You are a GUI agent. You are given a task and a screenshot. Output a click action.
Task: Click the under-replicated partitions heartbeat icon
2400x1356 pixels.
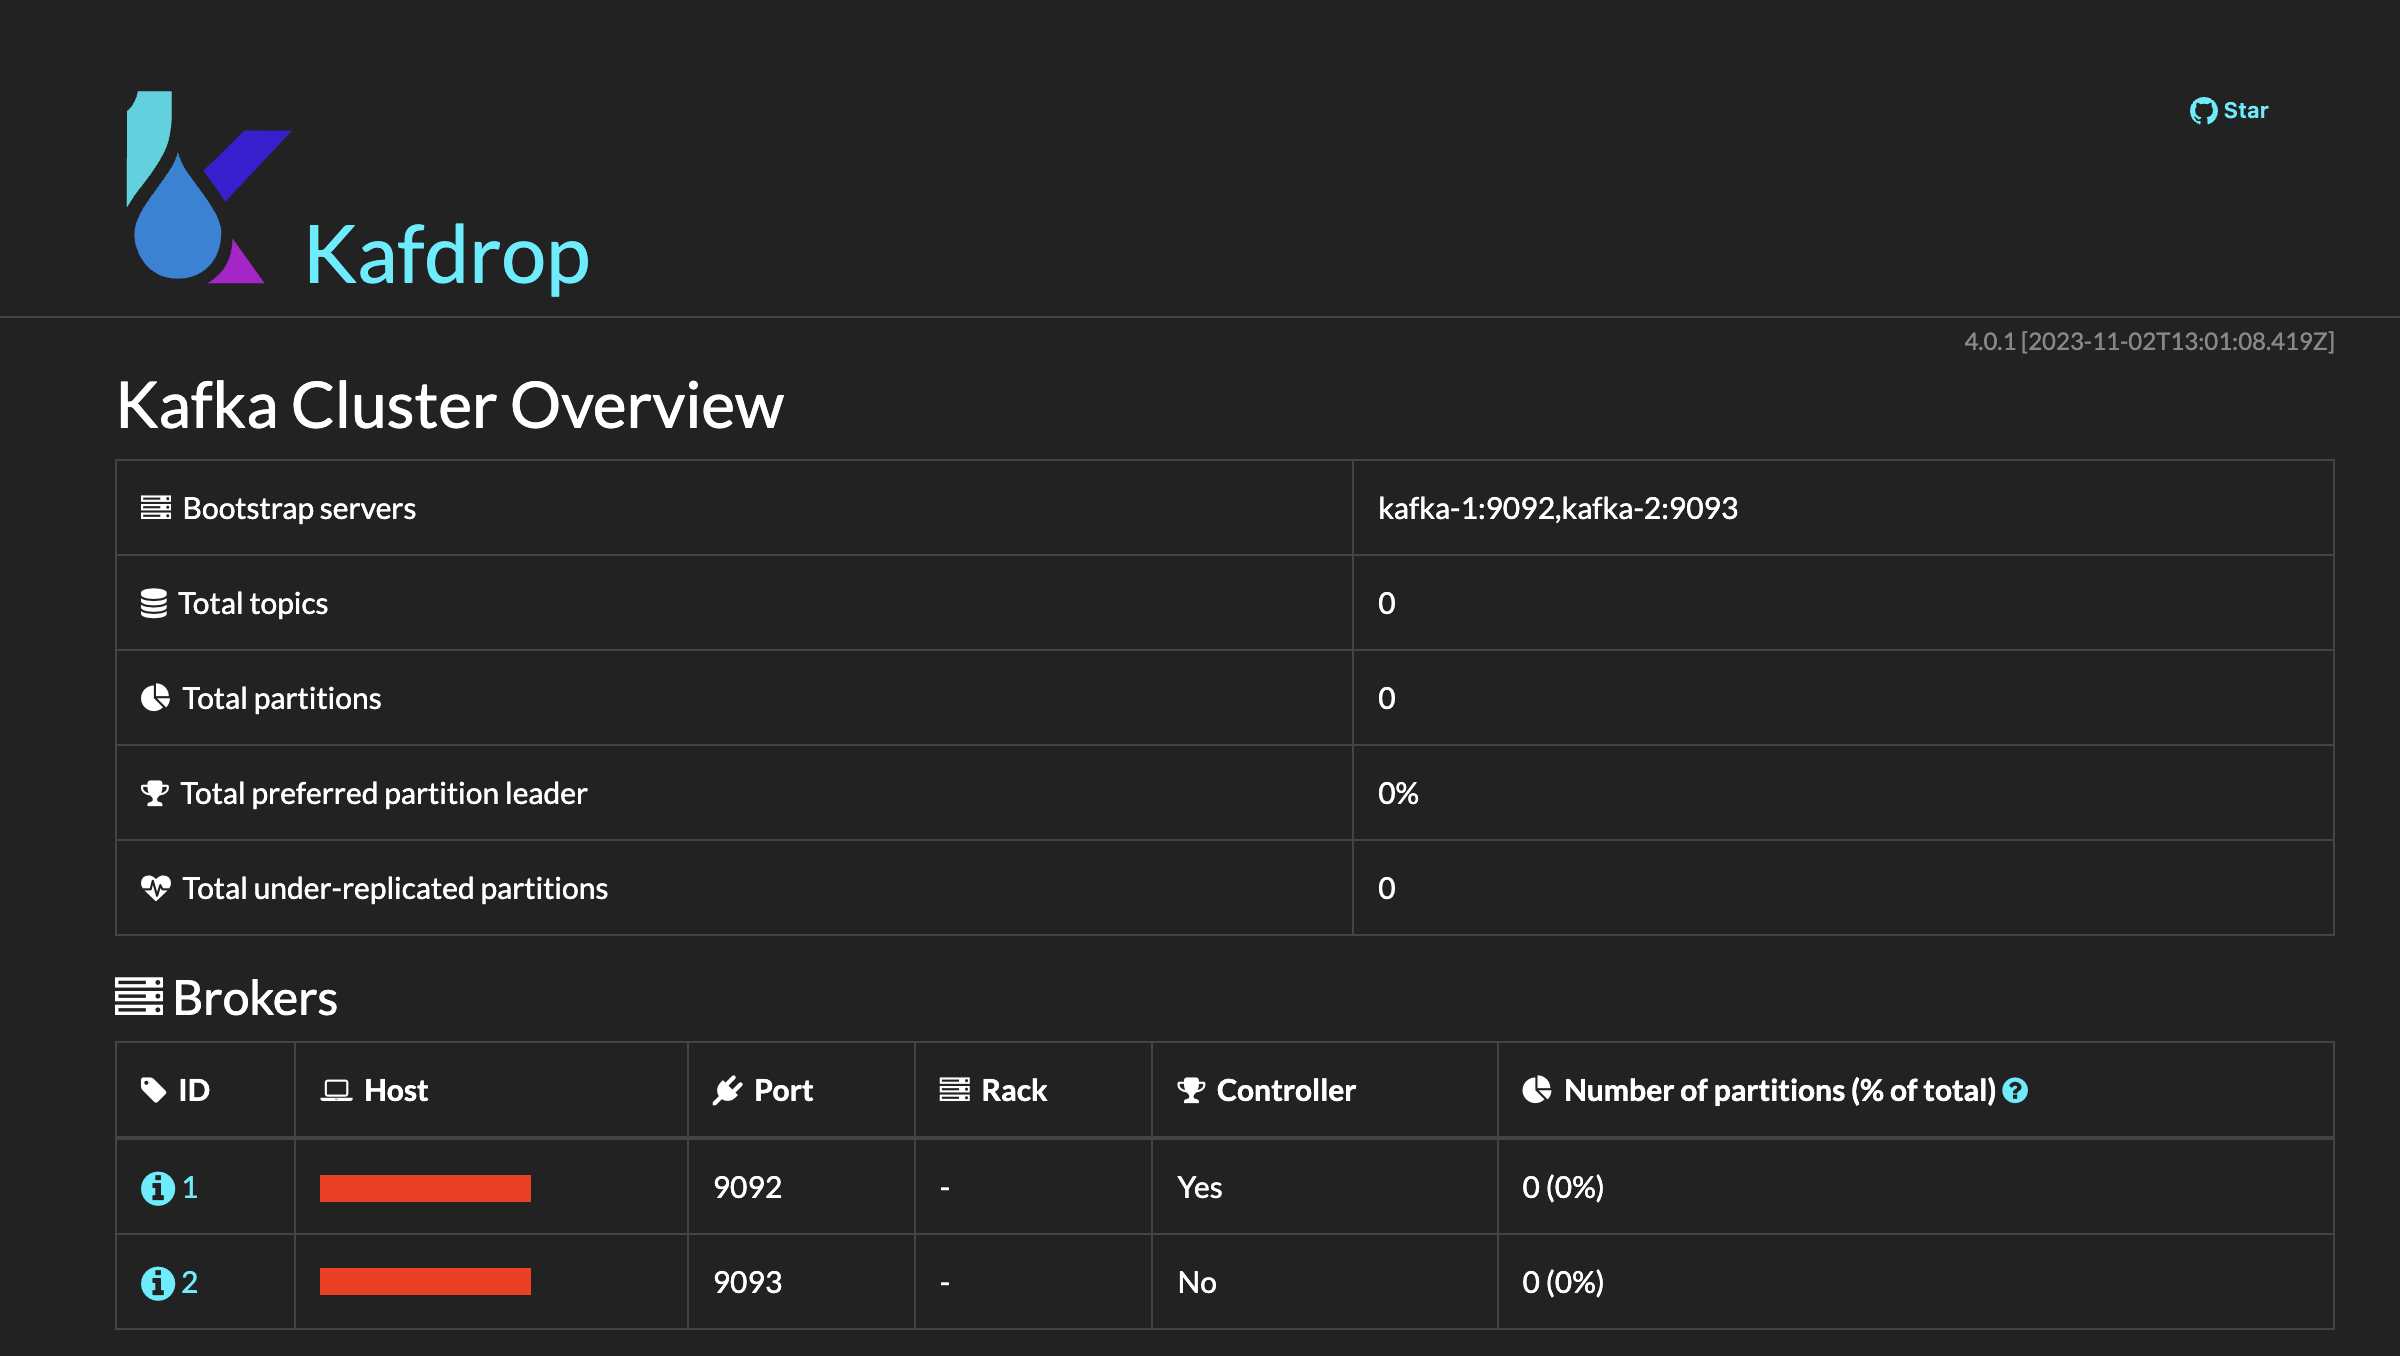pos(155,888)
